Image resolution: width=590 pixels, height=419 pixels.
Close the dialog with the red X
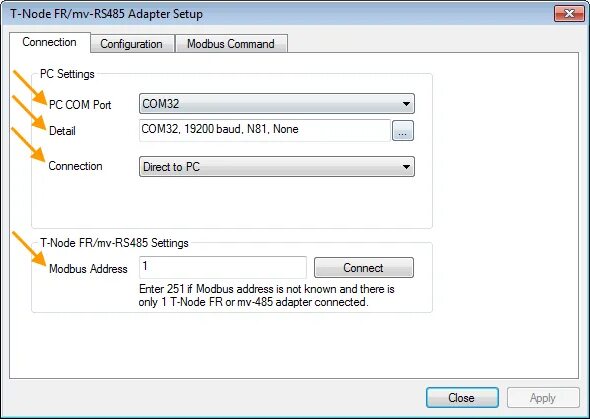569,14
